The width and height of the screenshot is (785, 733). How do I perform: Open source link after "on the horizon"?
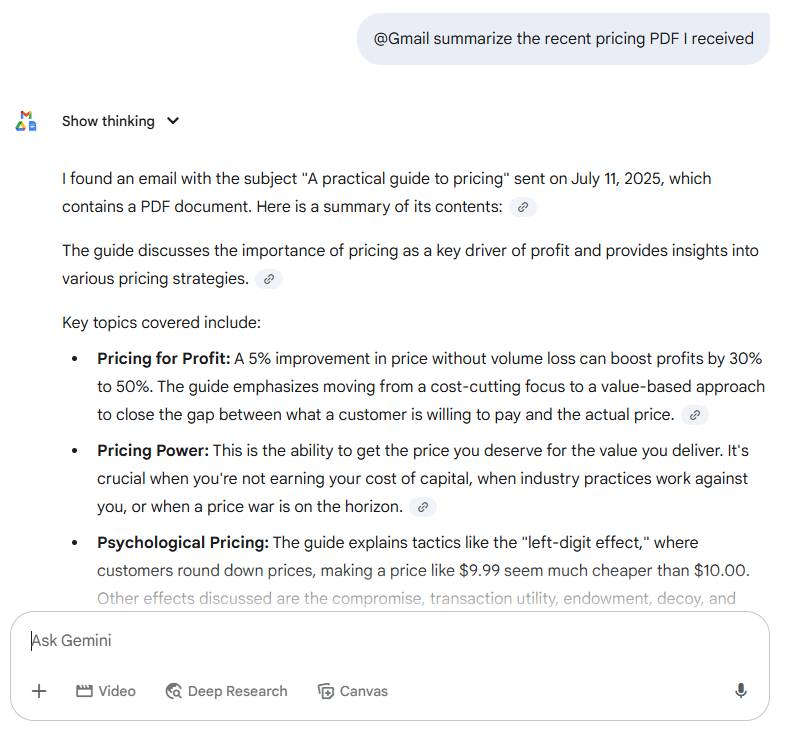pyautogui.click(x=423, y=507)
